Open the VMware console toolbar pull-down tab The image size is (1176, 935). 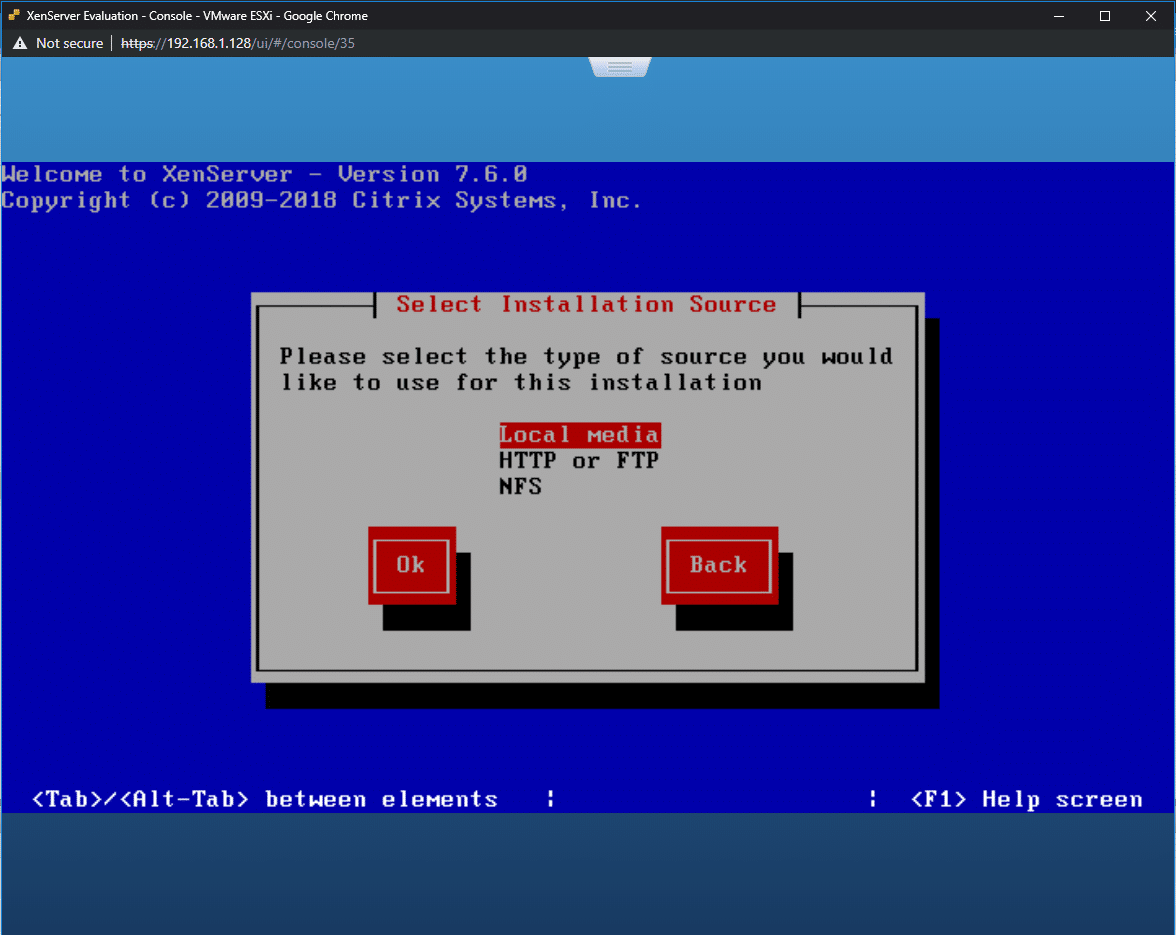620,67
